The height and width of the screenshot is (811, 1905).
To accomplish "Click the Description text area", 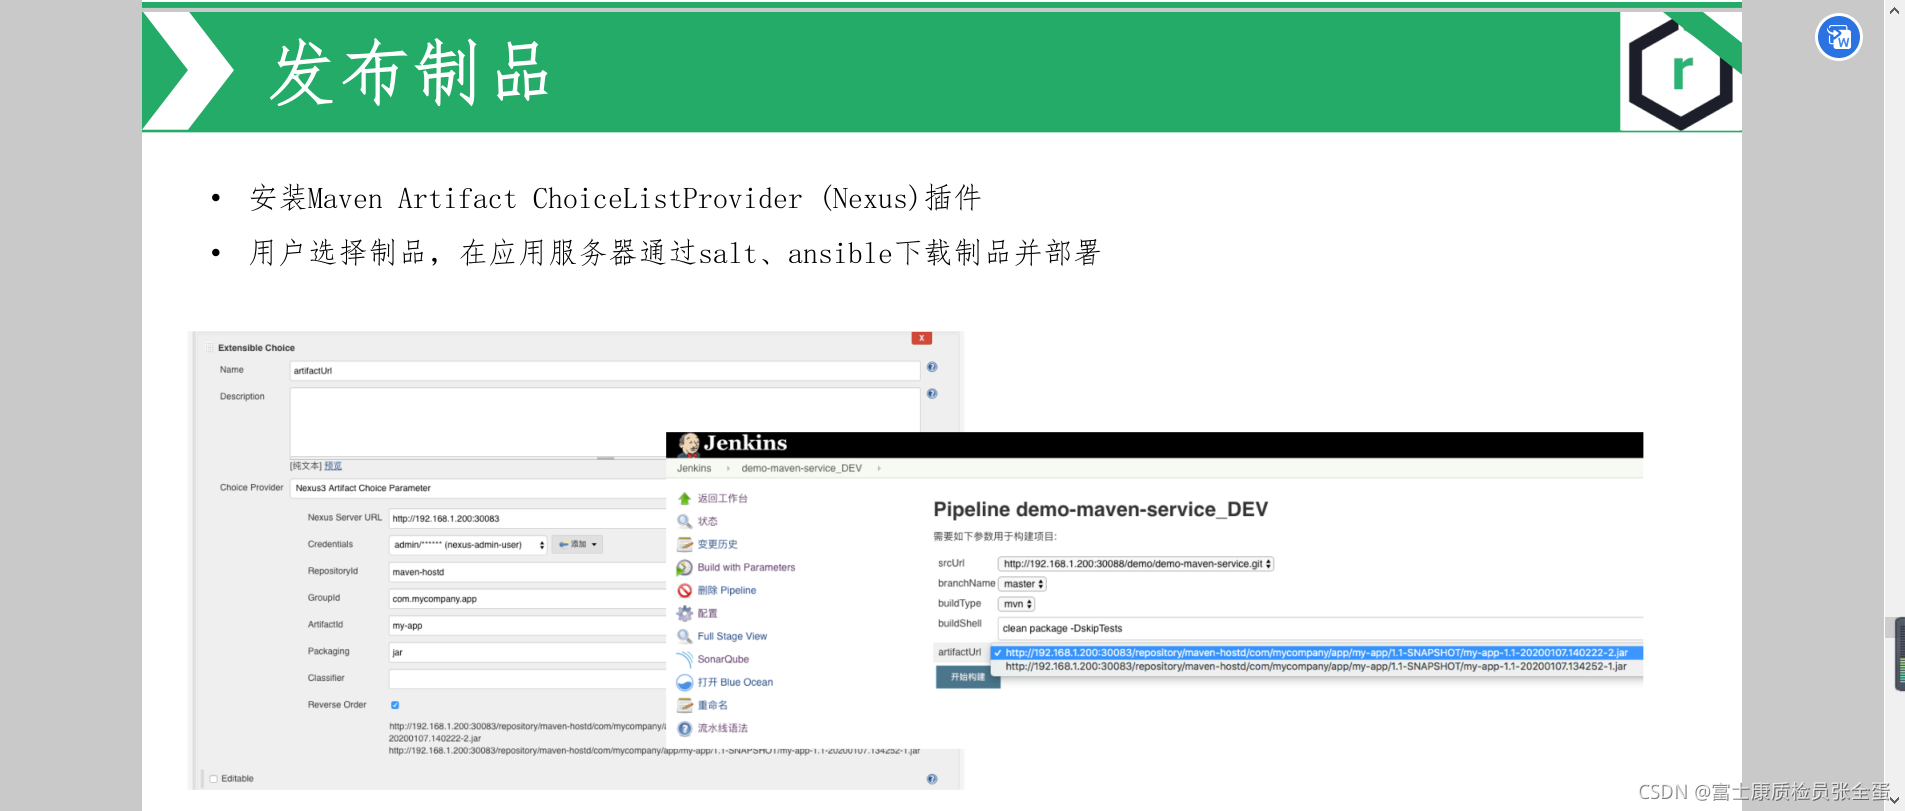I will click(604, 423).
